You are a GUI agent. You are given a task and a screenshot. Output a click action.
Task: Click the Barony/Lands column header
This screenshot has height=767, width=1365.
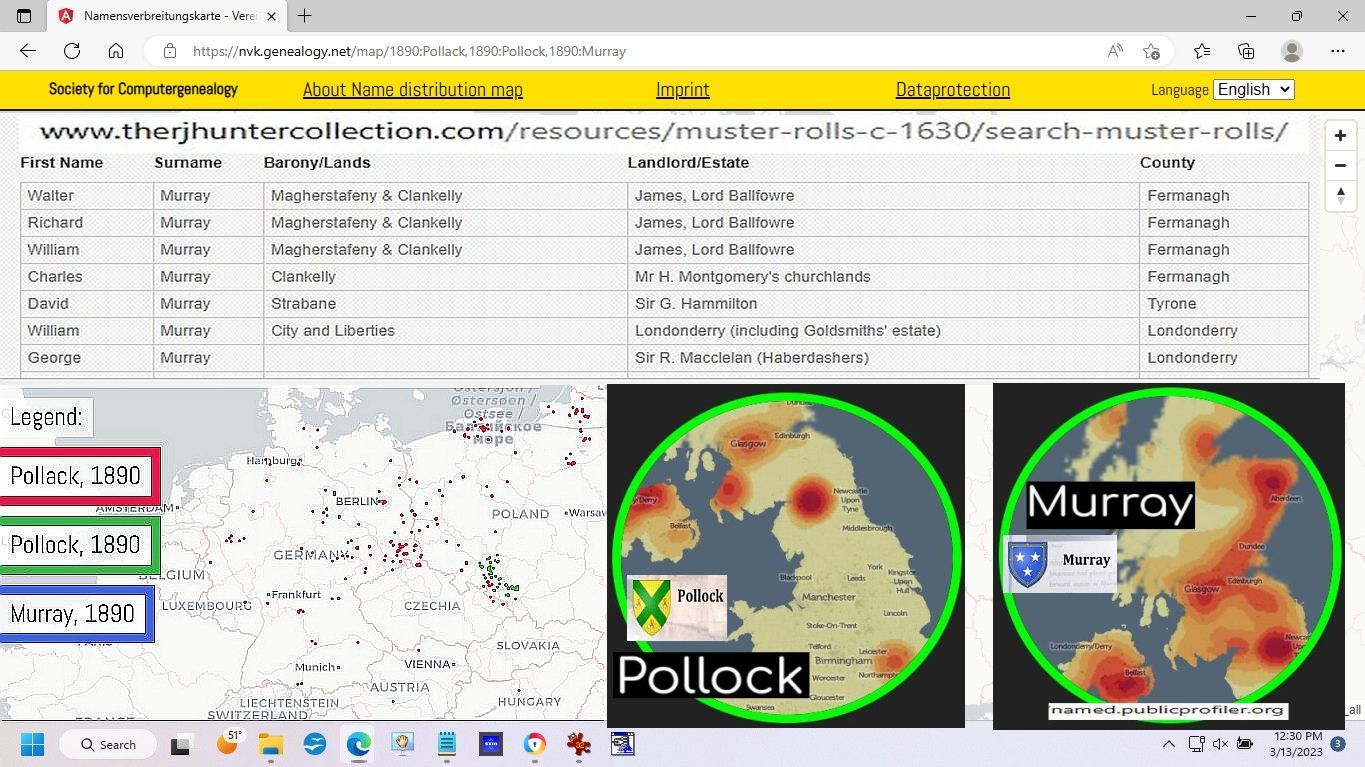317,162
